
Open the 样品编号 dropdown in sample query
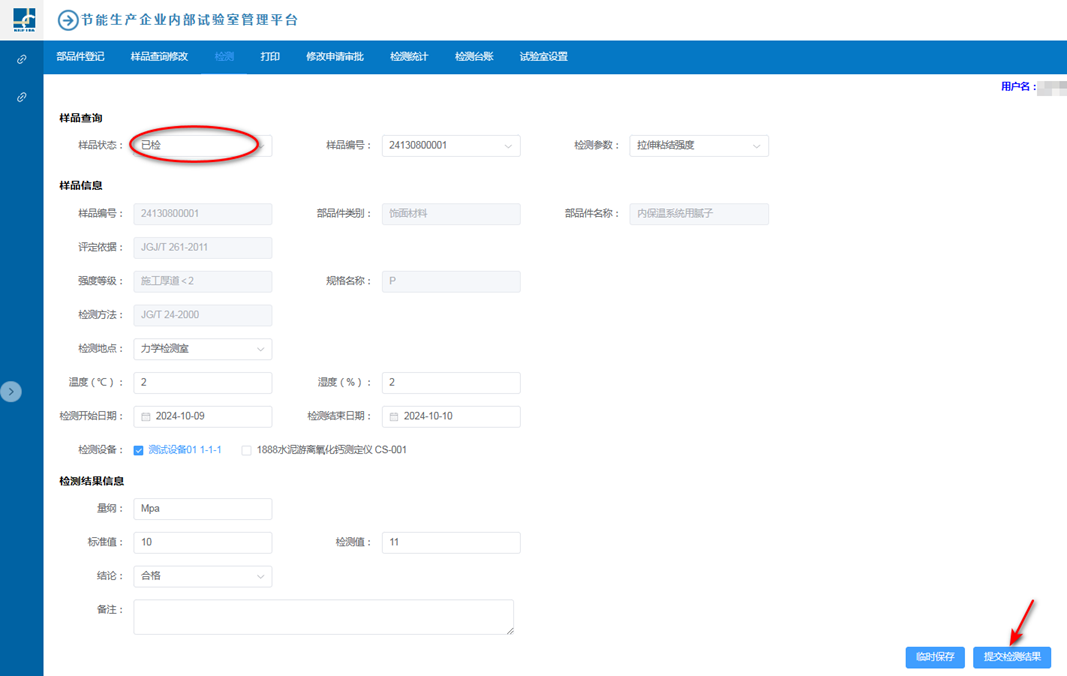(450, 146)
